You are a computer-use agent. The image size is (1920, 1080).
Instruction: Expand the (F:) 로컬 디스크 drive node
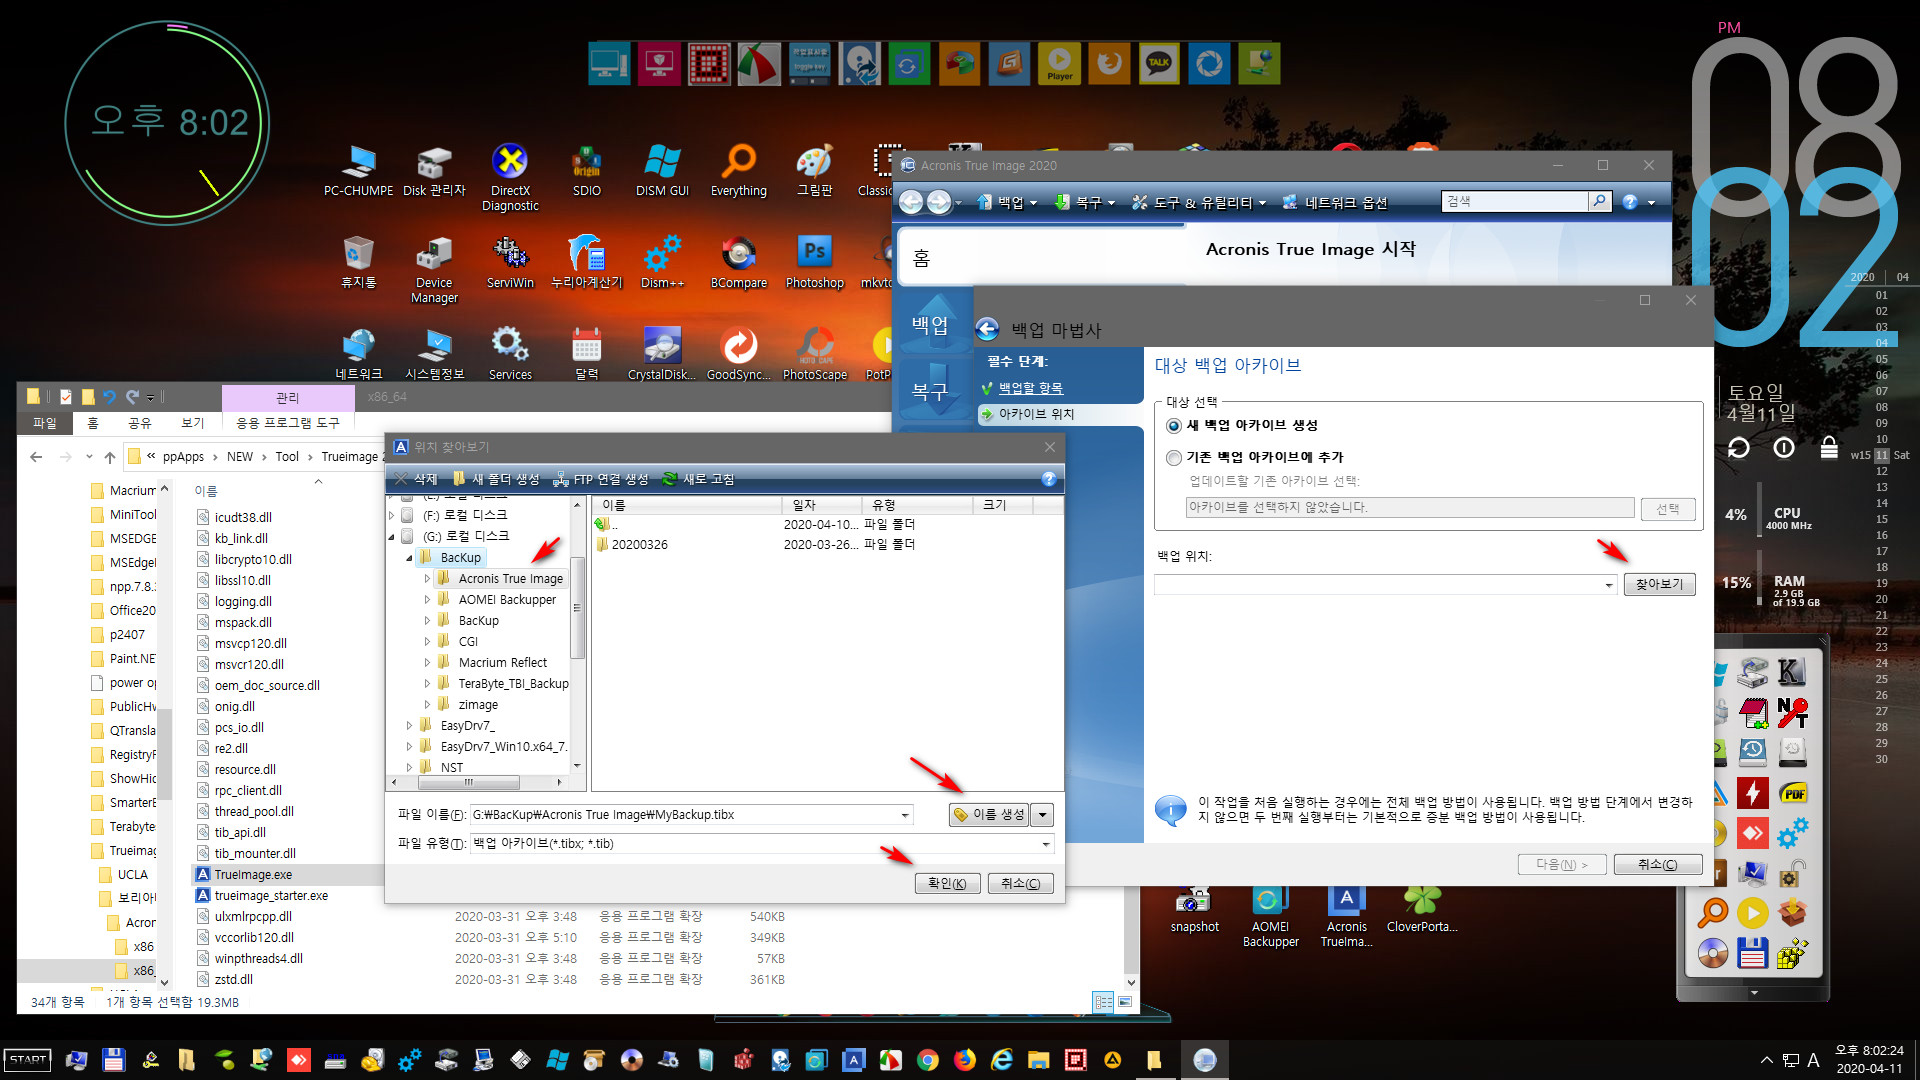(x=391, y=516)
